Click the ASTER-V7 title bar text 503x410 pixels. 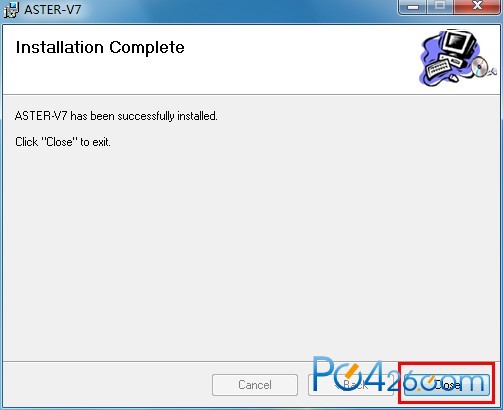click(53, 10)
